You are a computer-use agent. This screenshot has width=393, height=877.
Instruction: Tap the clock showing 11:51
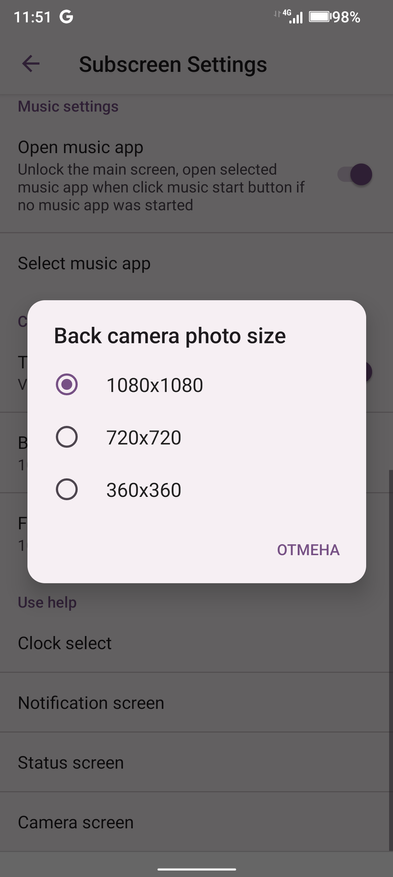[32, 17]
